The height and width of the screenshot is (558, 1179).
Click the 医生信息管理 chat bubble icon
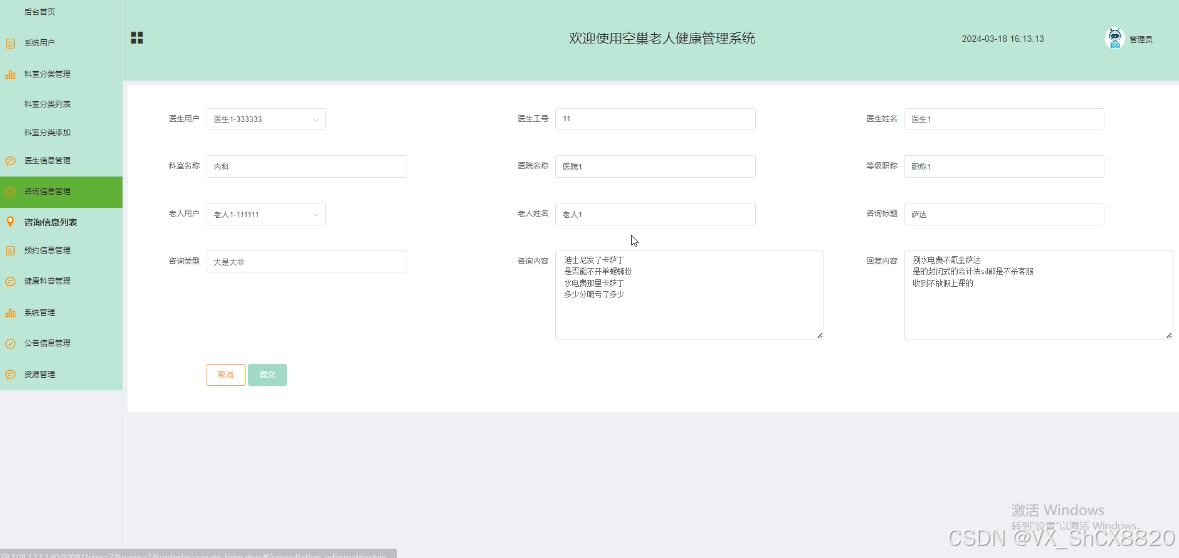[10, 161]
